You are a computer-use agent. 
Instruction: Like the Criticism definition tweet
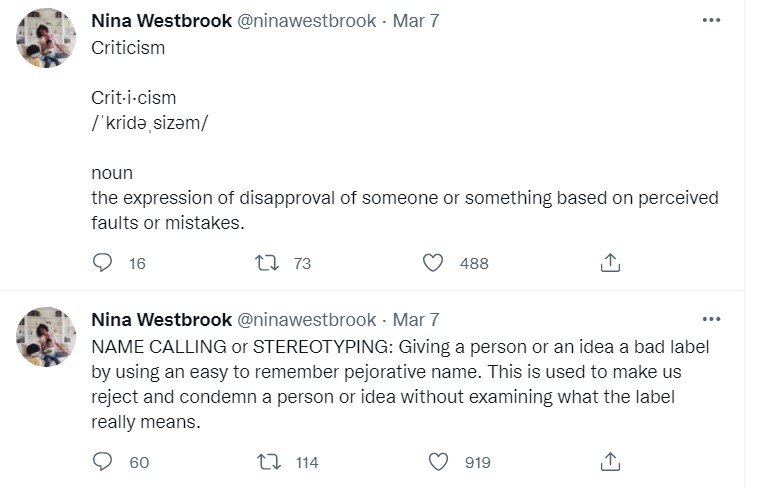432,263
